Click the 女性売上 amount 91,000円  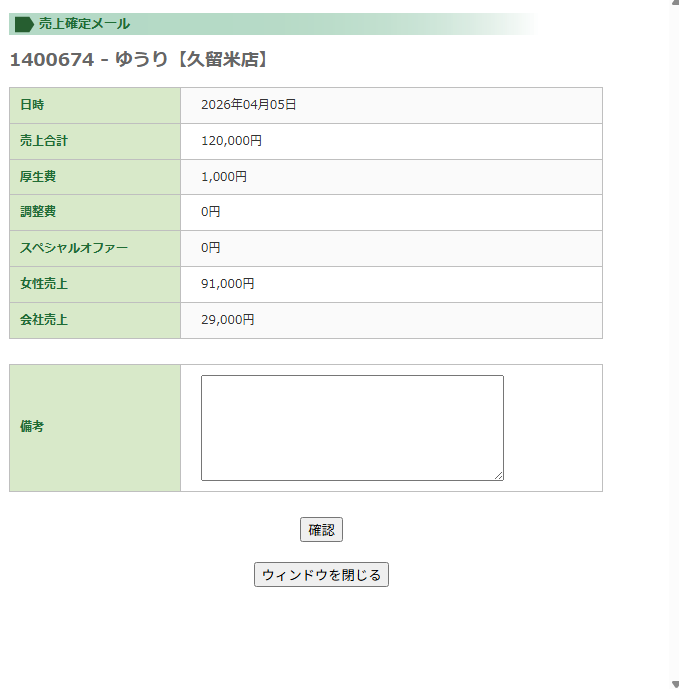click(x=228, y=284)
